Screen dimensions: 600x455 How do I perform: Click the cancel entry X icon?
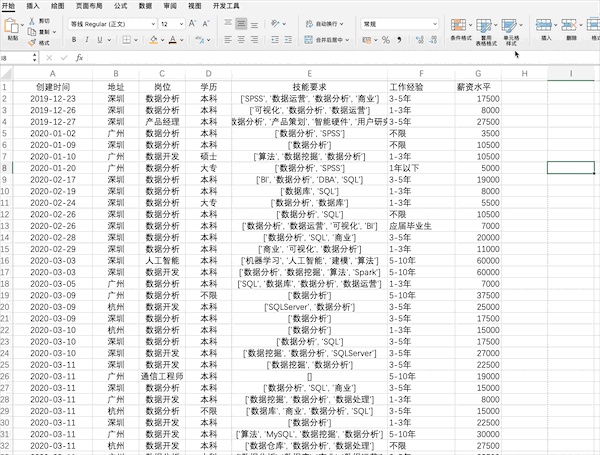(x=49, y=58)
